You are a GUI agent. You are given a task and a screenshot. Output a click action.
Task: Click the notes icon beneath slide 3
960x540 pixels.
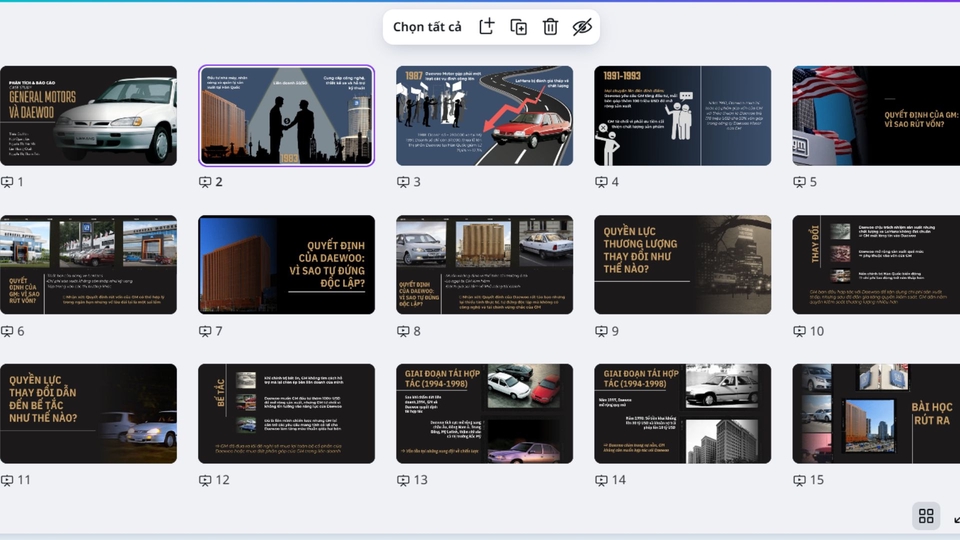pyautogui.click(x=404, y=182)
